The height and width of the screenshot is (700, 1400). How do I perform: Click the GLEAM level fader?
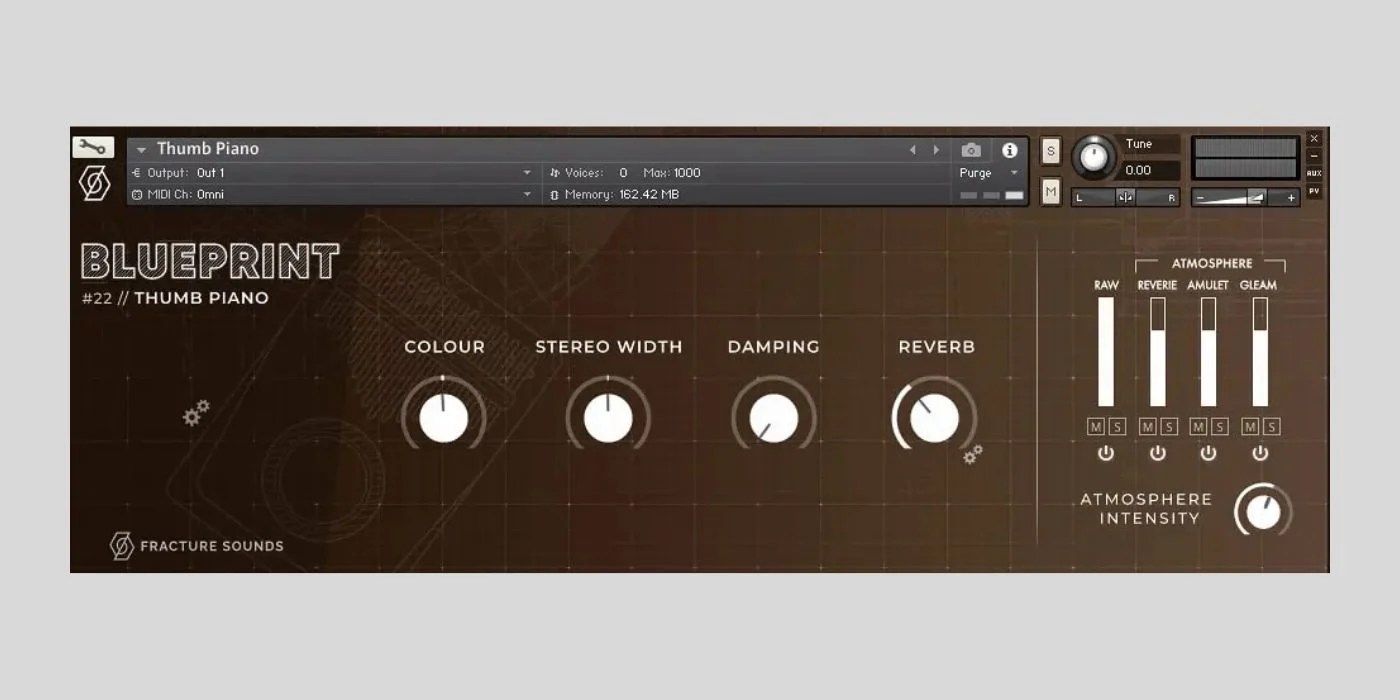coord(1260,352)
